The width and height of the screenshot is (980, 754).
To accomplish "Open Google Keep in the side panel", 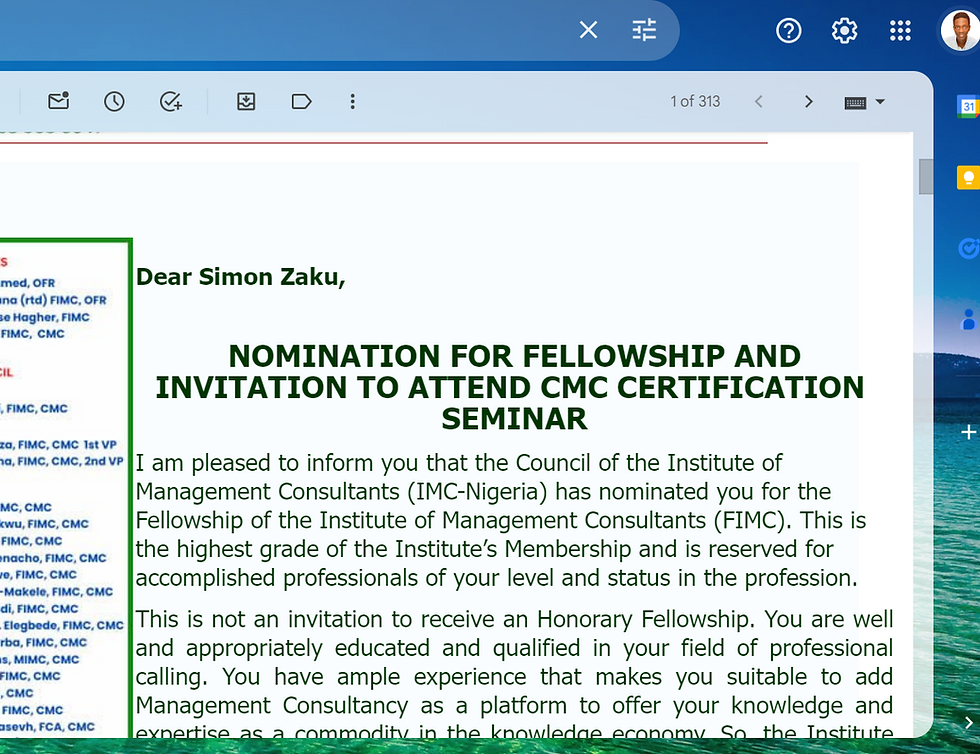I will point(967,177).
